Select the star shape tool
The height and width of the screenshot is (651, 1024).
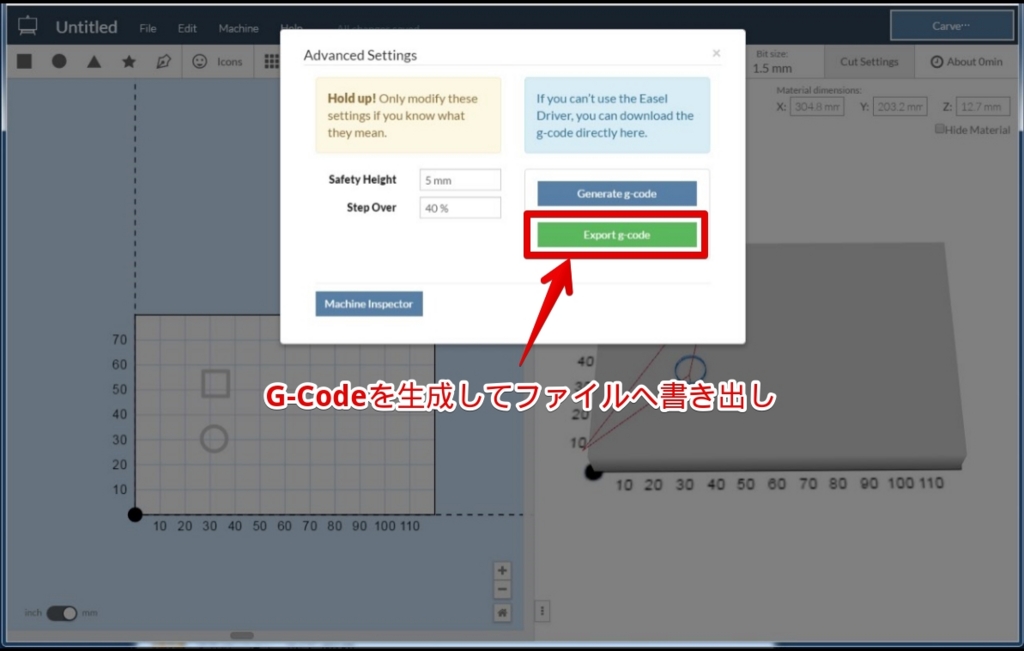[129, 61]
